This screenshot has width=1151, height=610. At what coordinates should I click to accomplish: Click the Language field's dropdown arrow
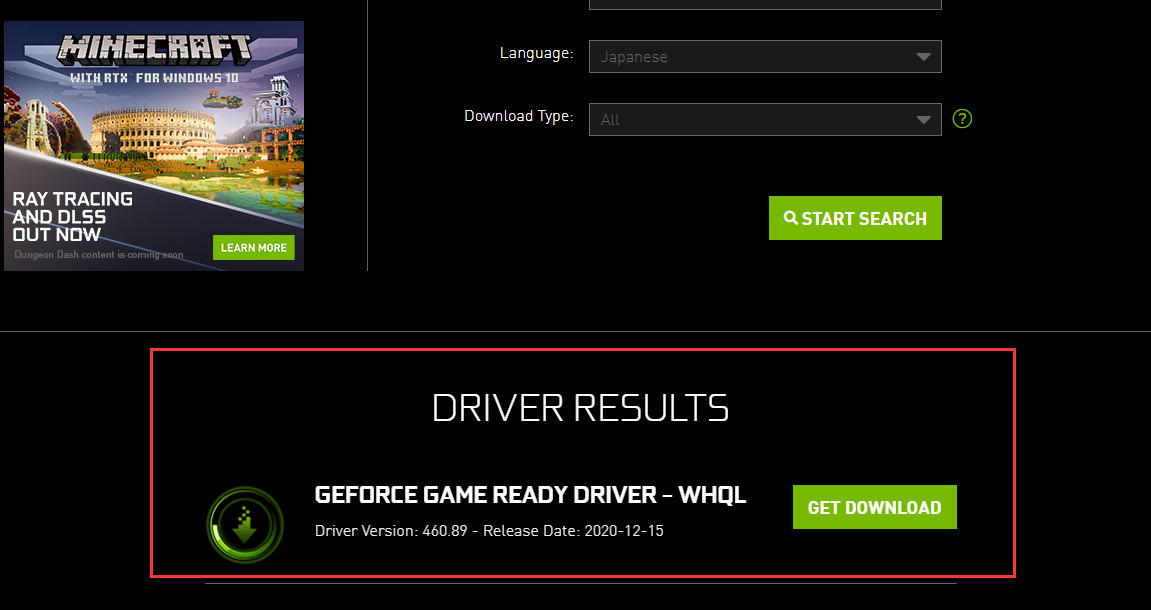pos(923,57)
